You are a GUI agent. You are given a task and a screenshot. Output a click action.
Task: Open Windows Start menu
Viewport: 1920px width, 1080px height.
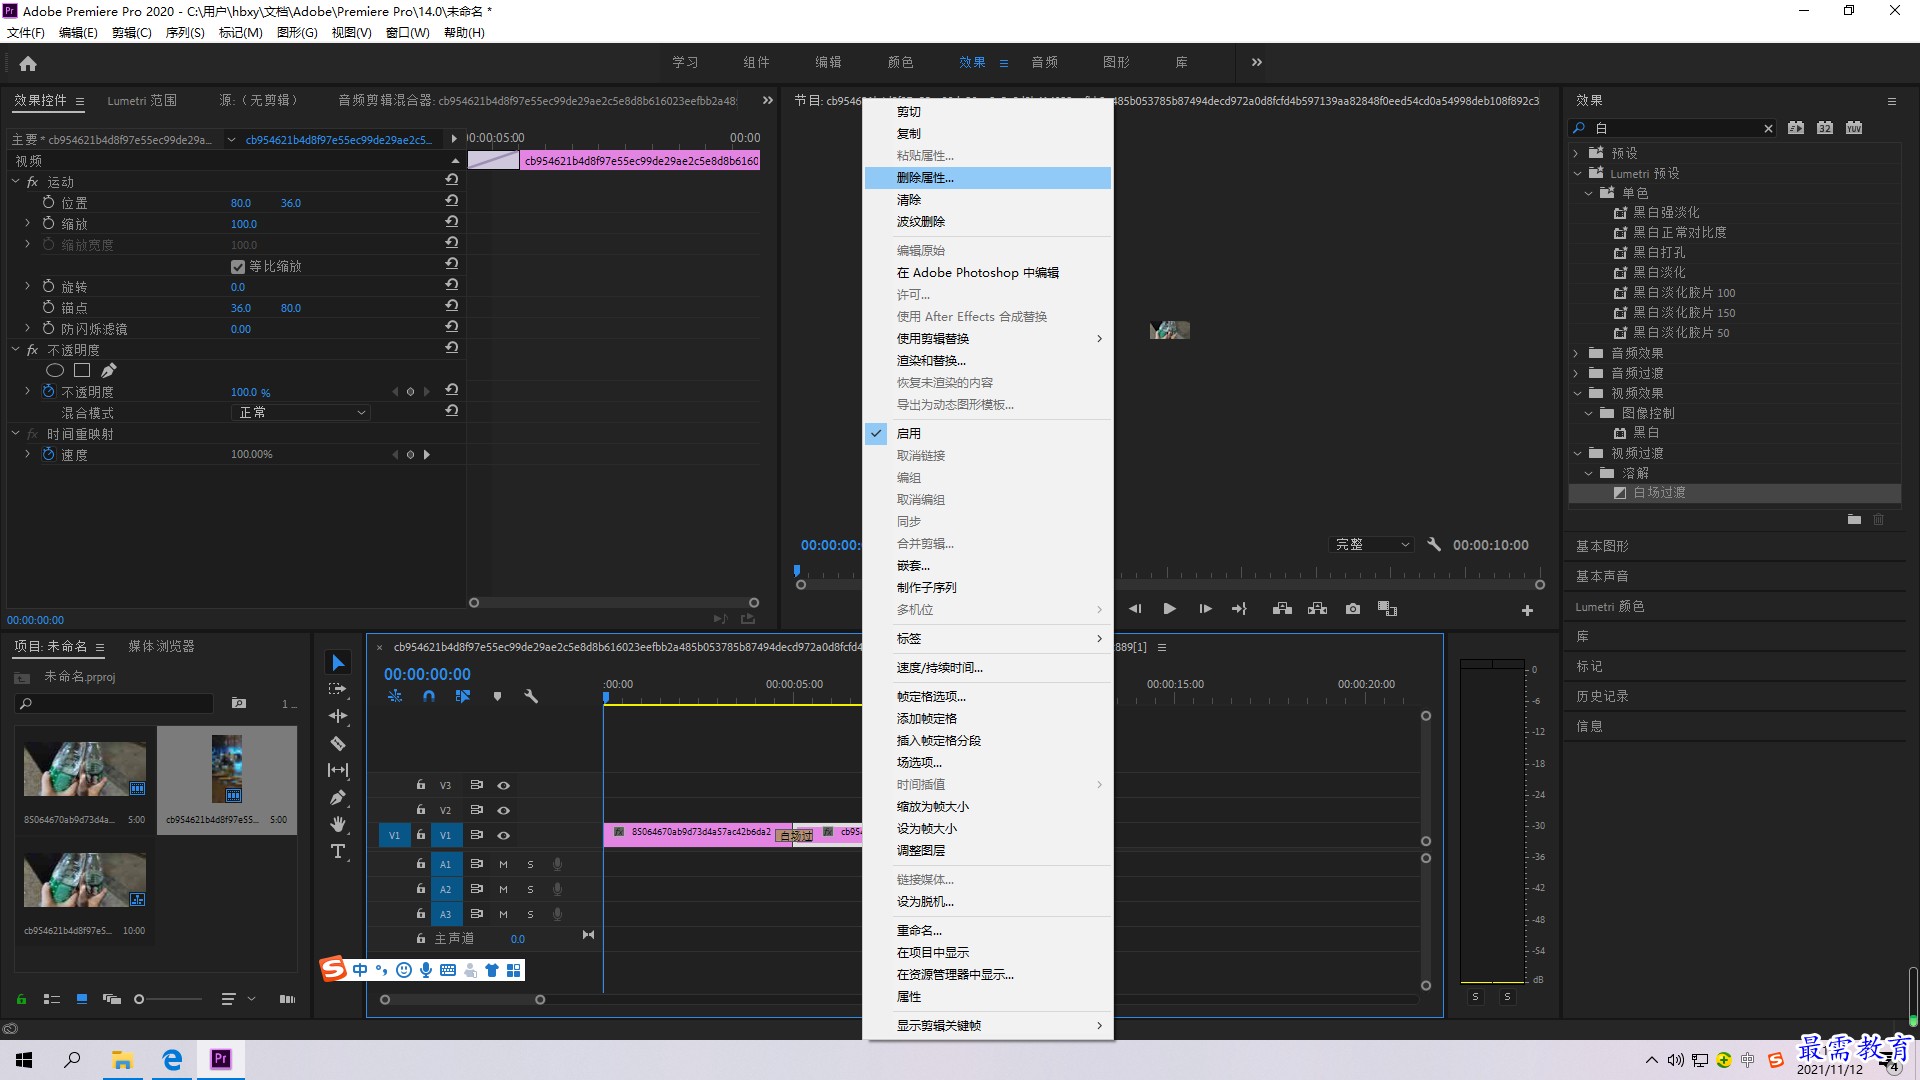point(24,1059)
